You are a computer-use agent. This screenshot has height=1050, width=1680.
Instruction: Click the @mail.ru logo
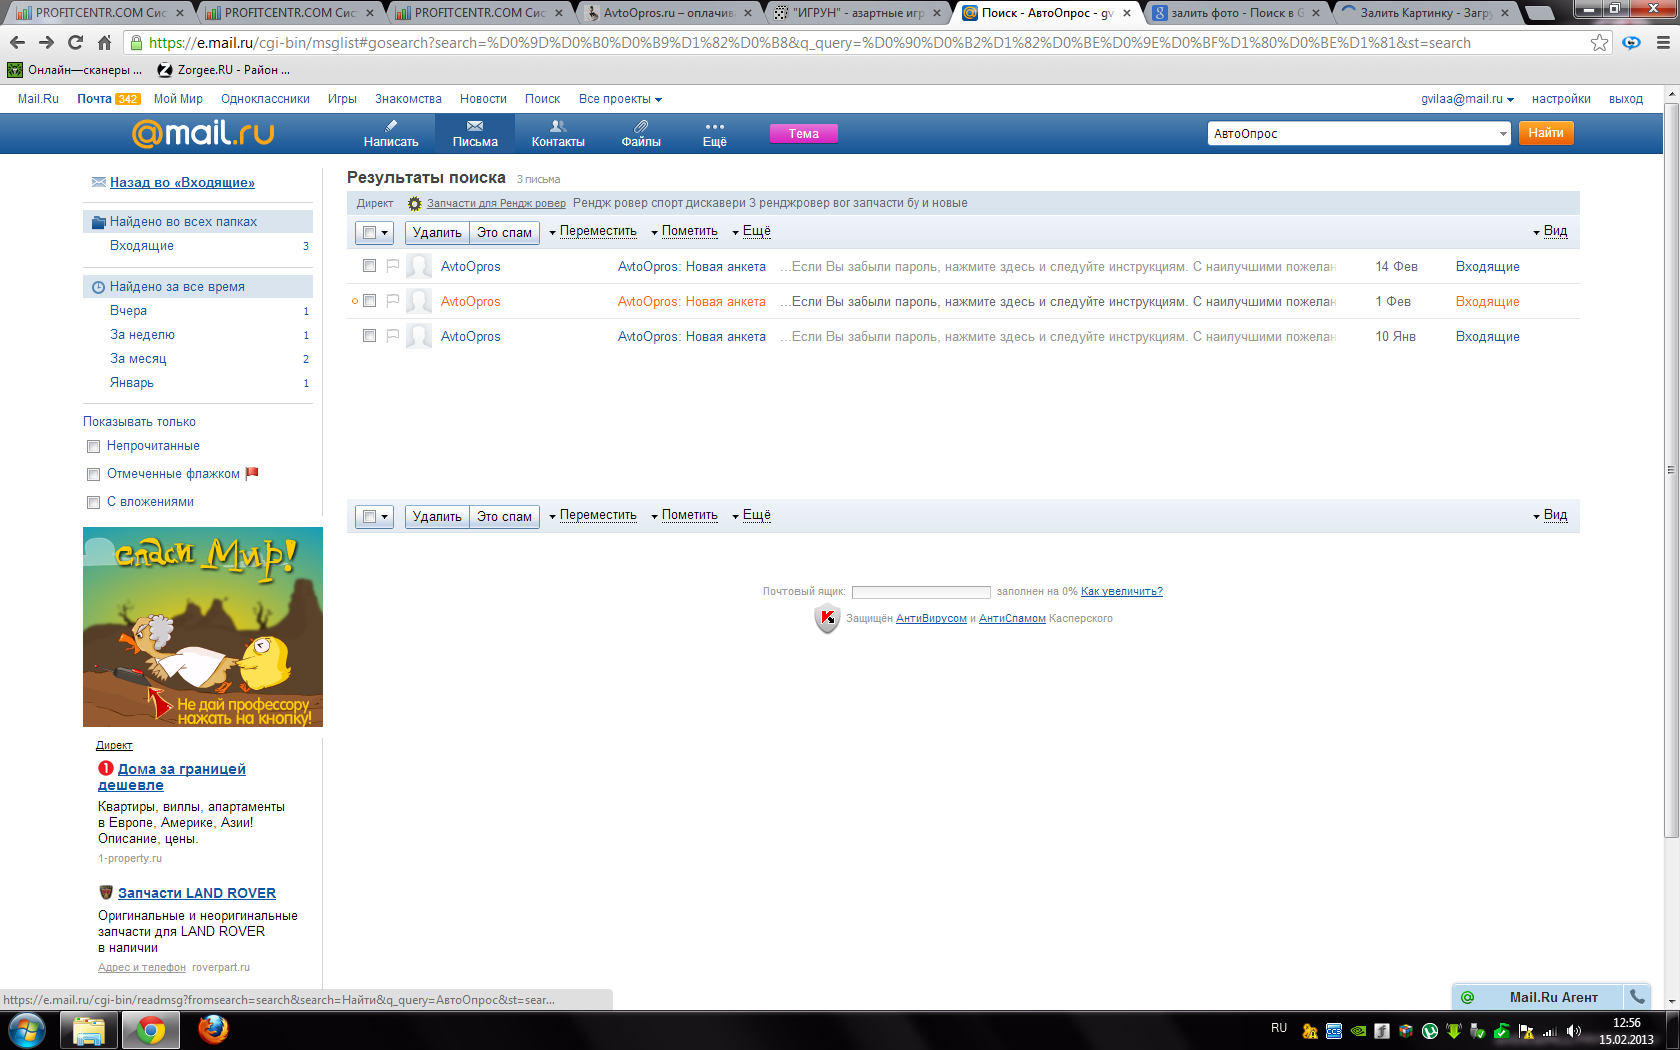(203, 133)
